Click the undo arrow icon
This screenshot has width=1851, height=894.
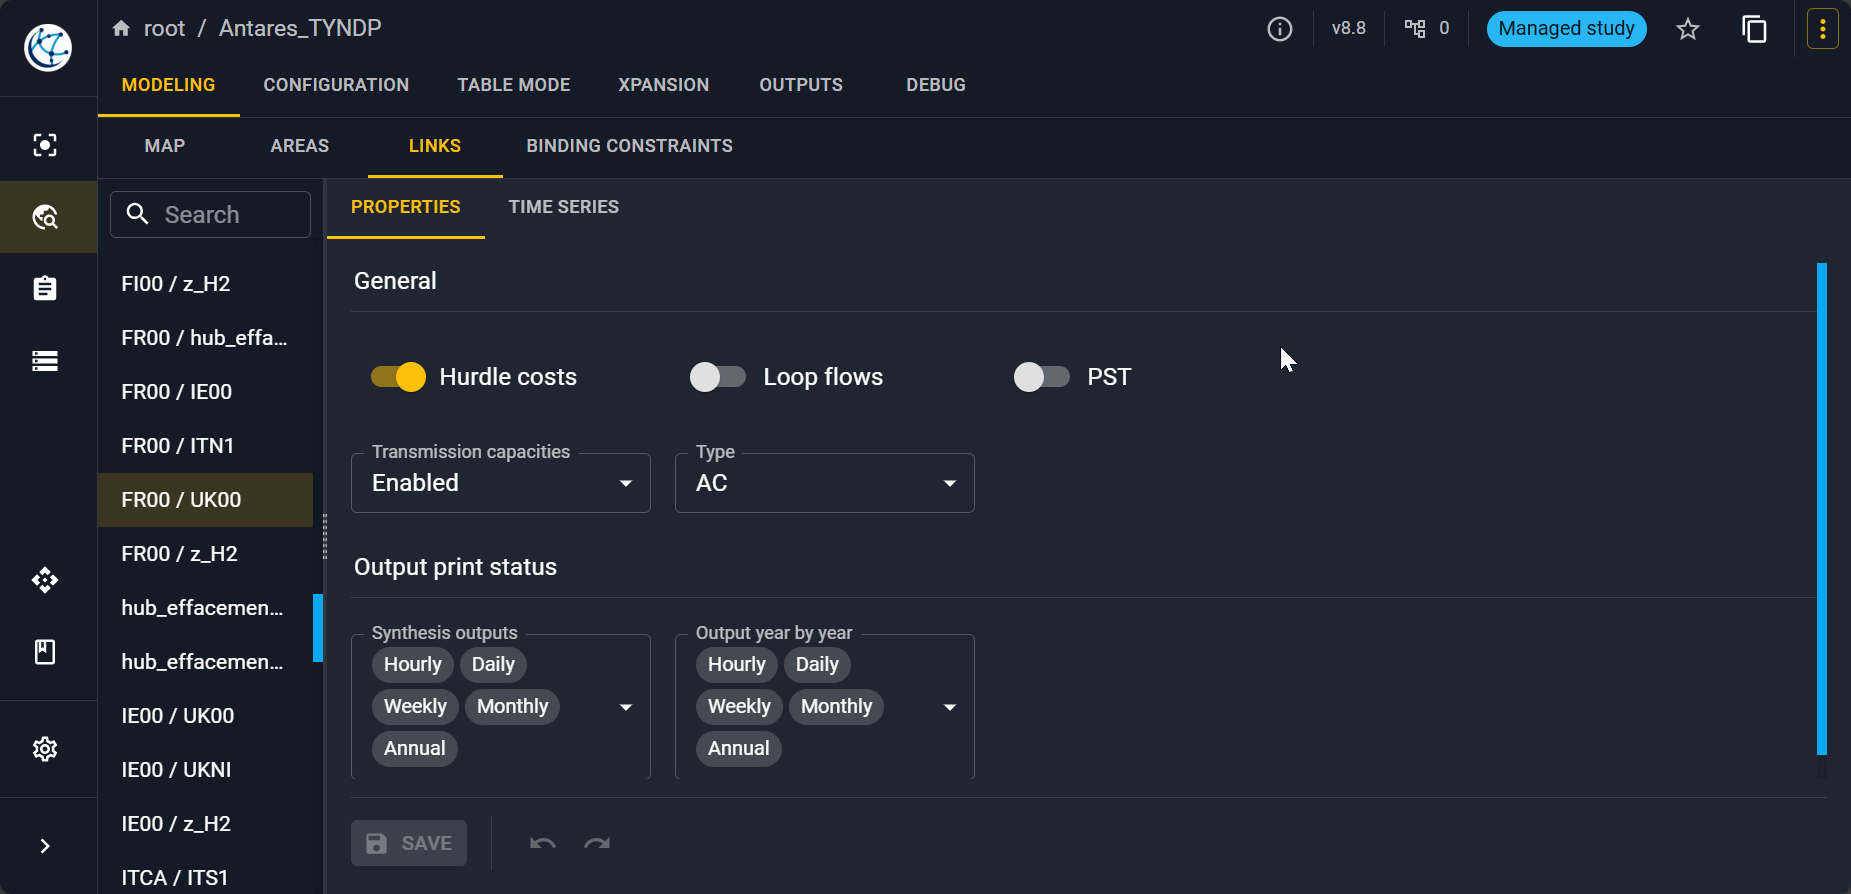[x=543, y=844]
